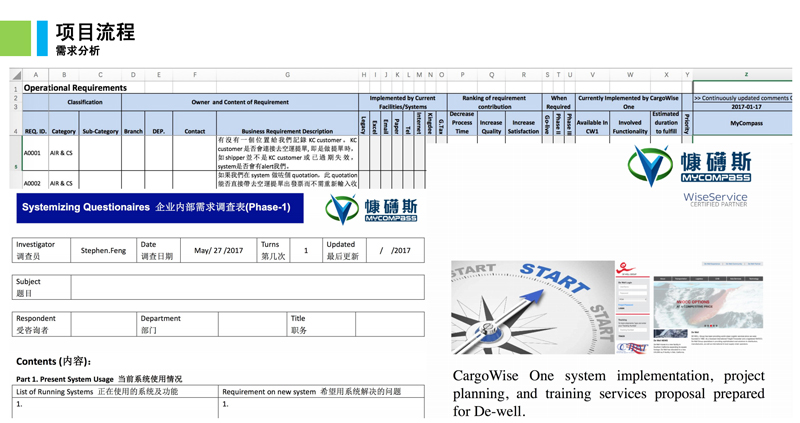Image resolution: width=800 pixels, height=423 pixels.
Task: Open the compass START image thumbnail
Action: [533, 307]
